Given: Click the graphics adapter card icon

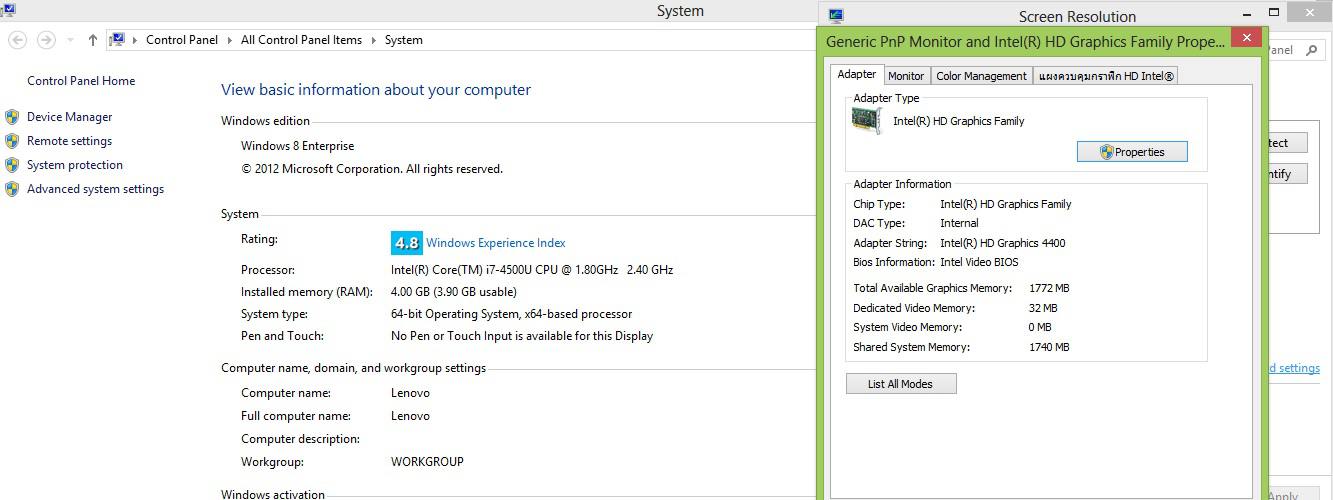Looking at the screenshot, I should pyautogui.click(x=866, y=121).
